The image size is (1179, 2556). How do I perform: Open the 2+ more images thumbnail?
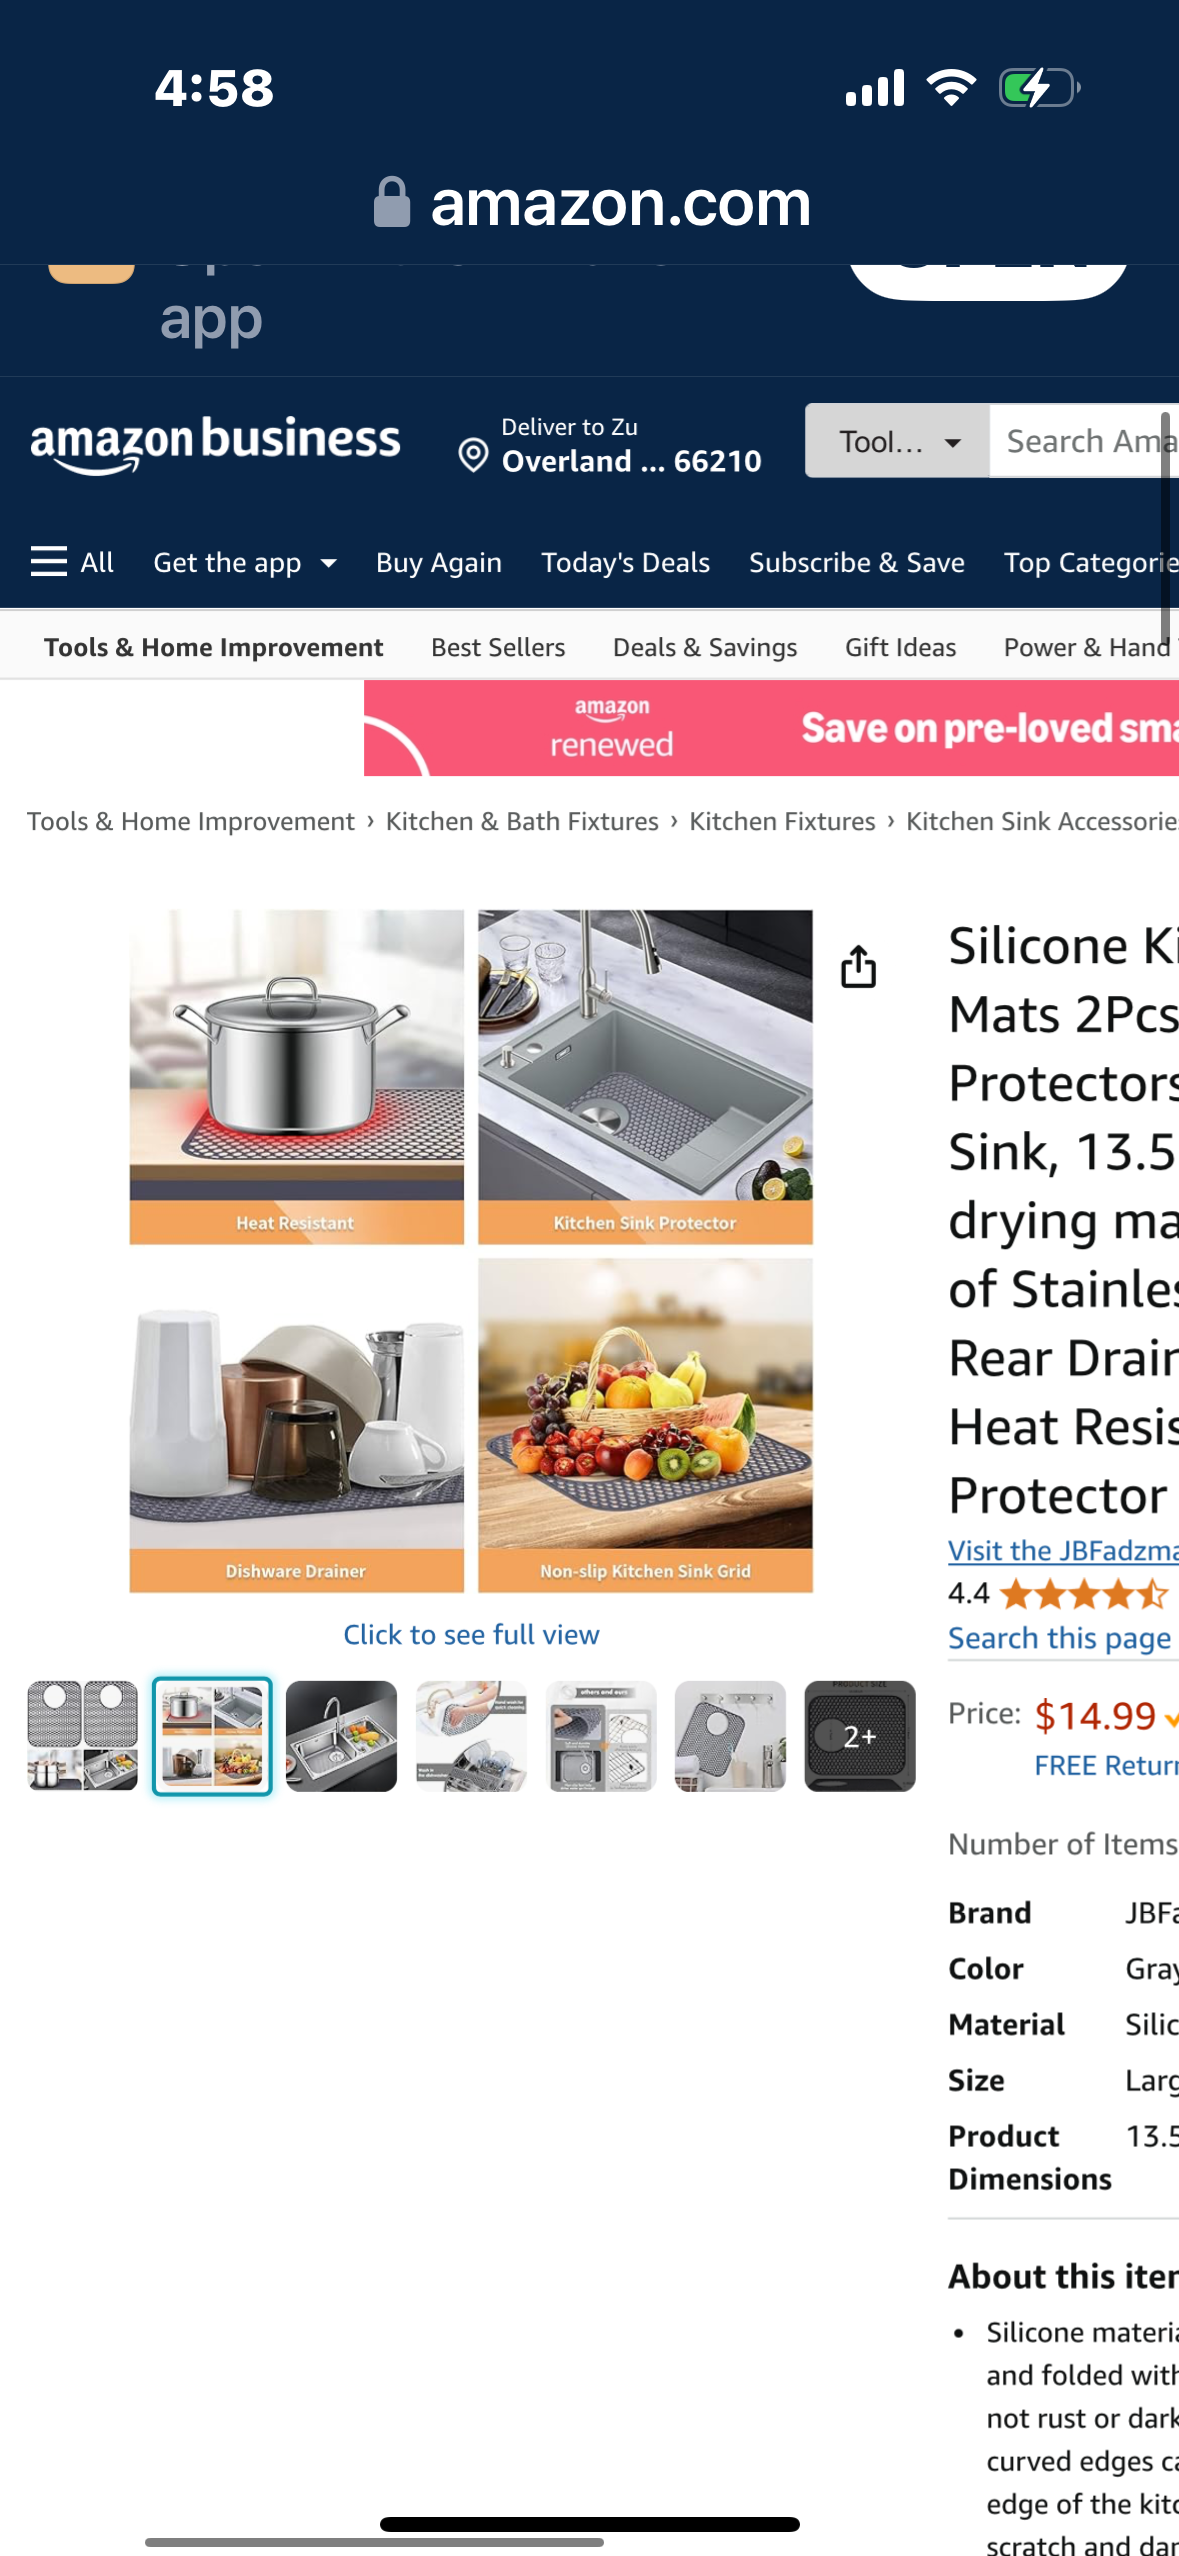pos(859,1736)
